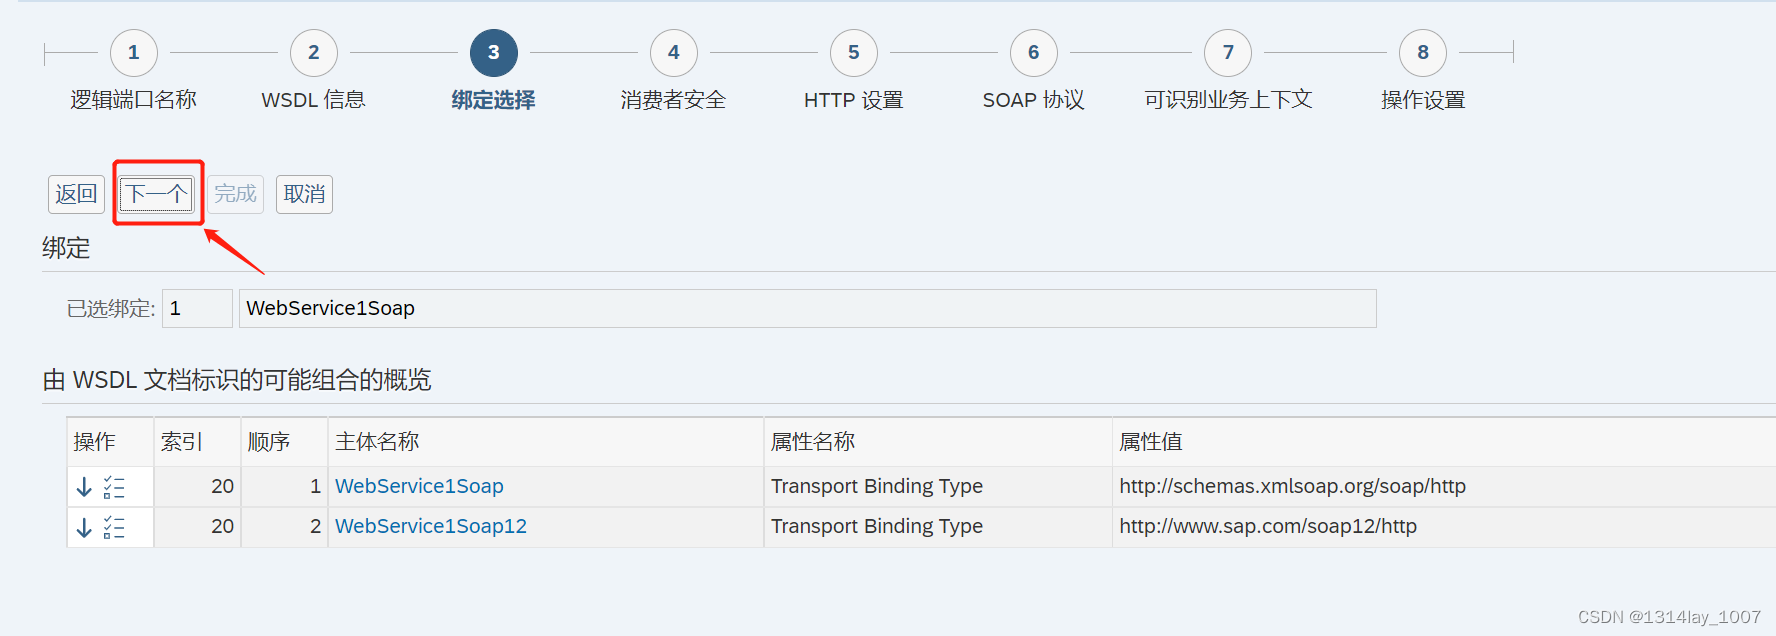This screenshot has height=636, width=1776.
Task: Go to step 2 WSDL 信息 circle
Action: point(314,53)
